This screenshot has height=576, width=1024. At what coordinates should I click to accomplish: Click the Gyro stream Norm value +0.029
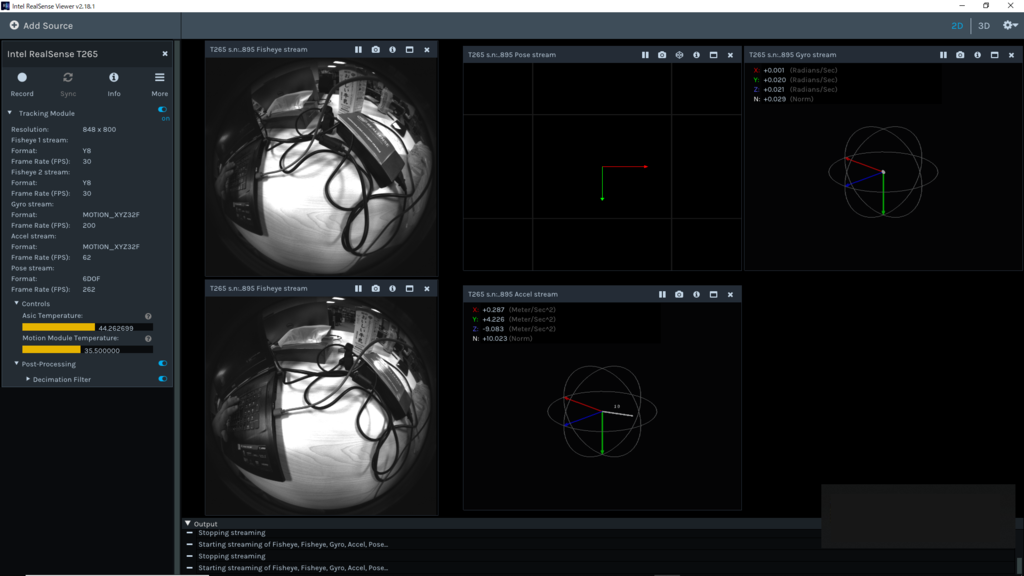(x=775, y=99)
